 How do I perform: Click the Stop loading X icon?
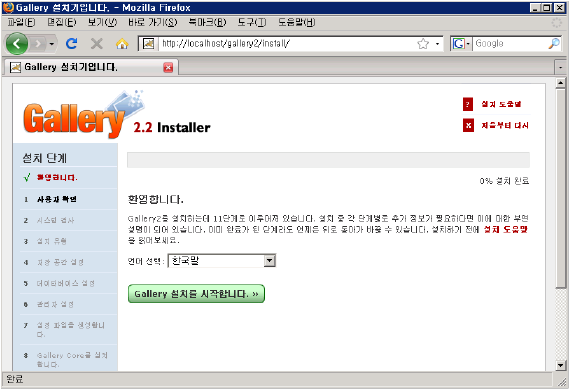97,44
